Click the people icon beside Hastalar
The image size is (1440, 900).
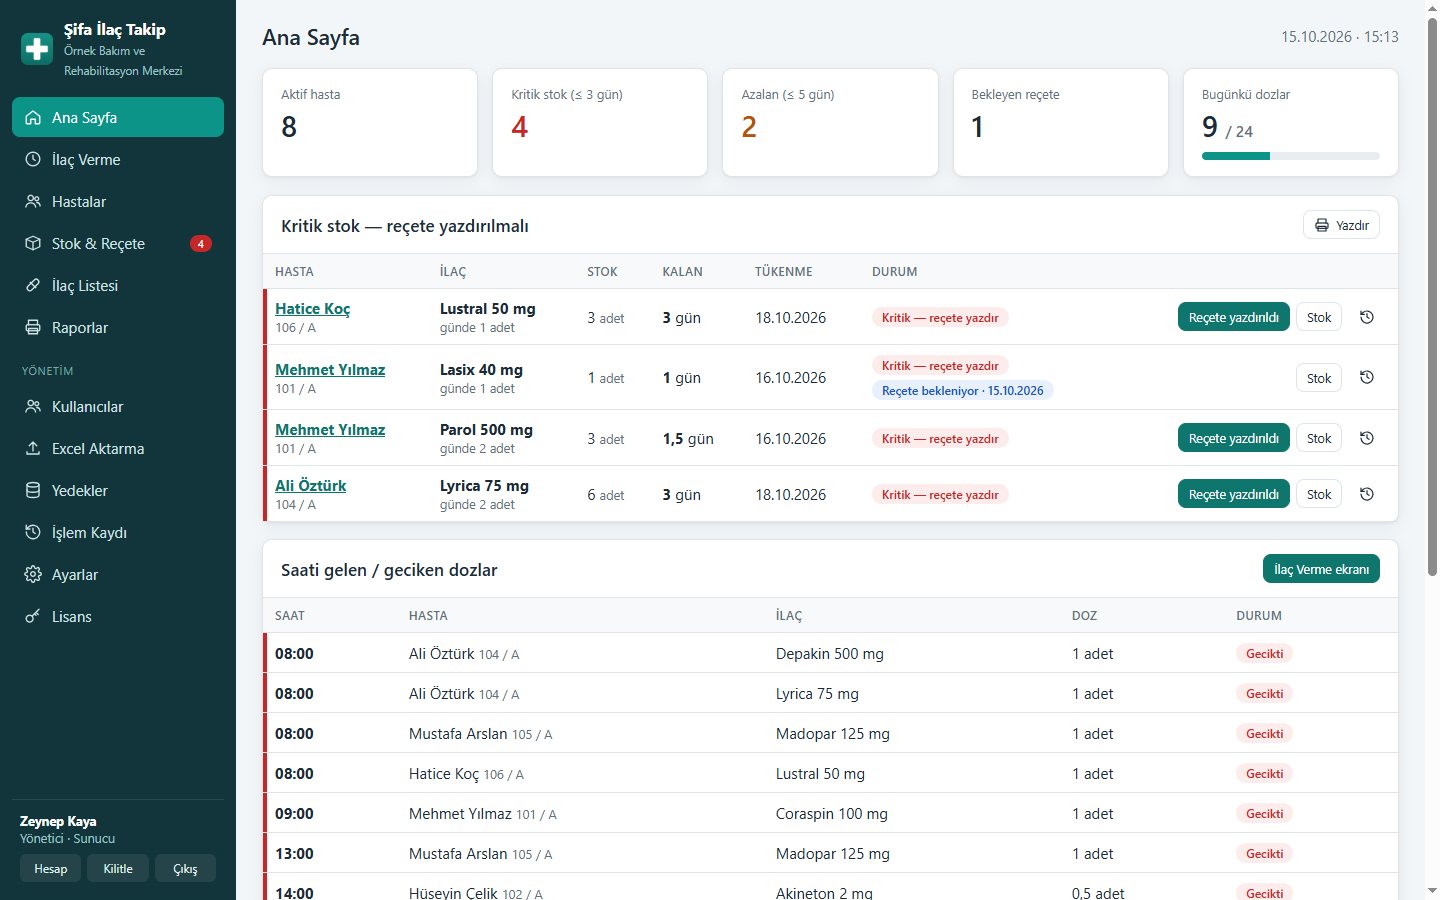(33, 201)
